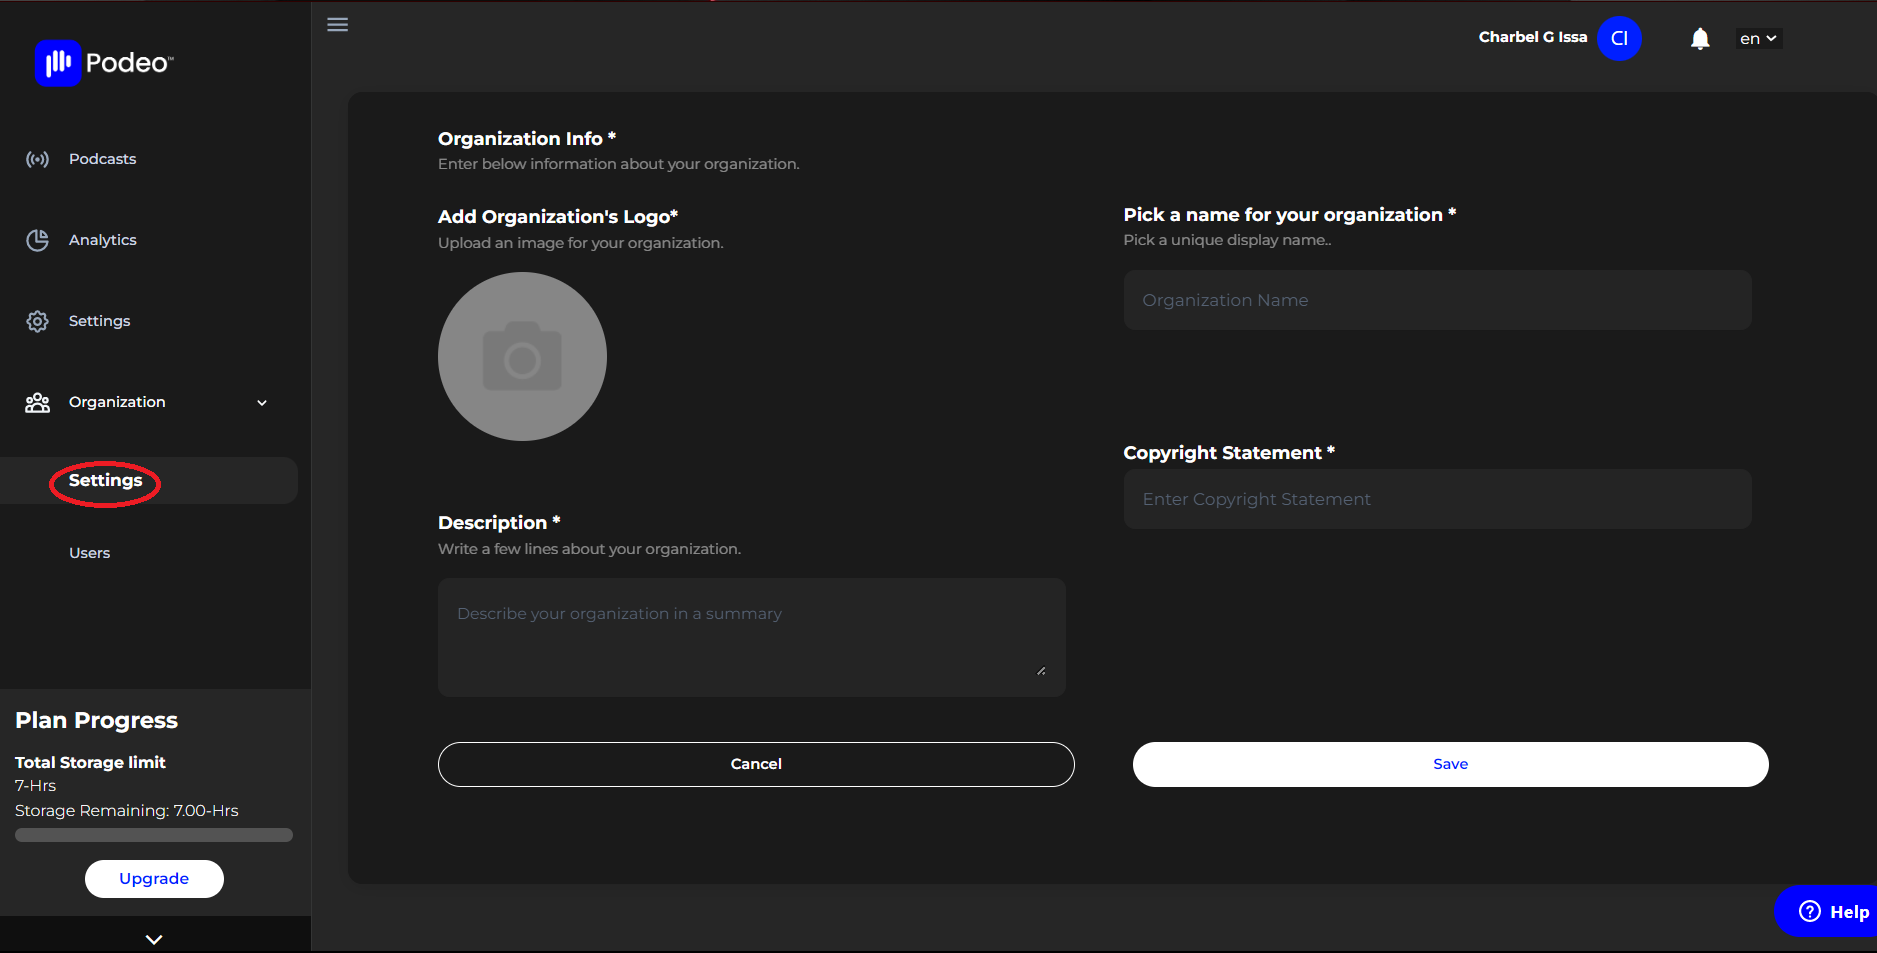Select Users under Organization

click(89, 552)
